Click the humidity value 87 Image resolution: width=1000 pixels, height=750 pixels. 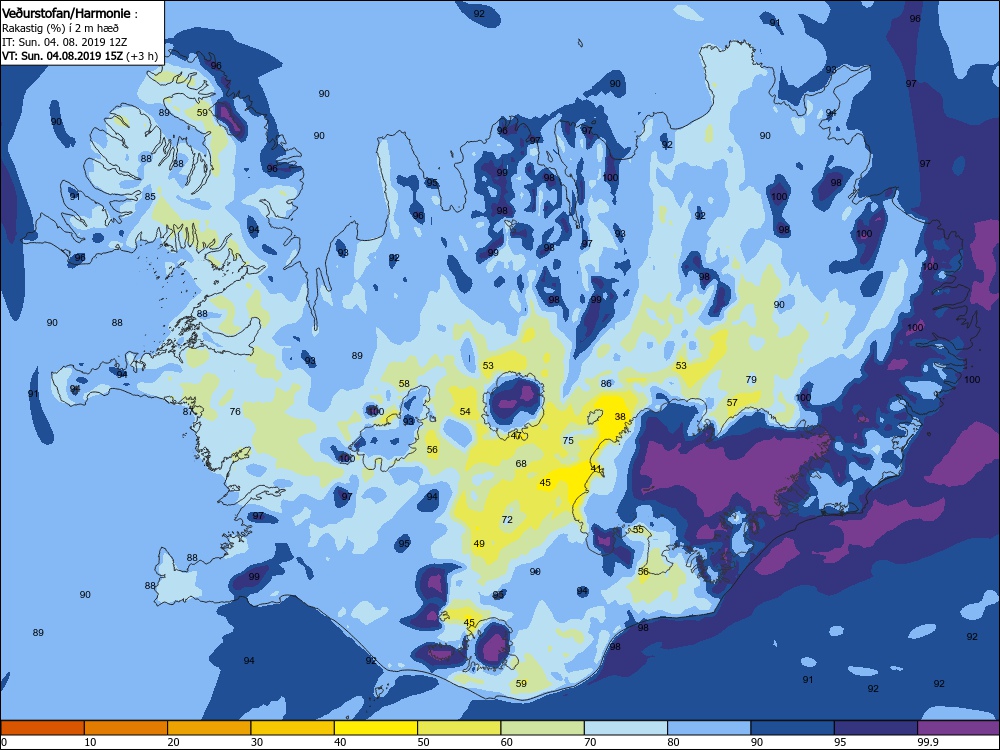[x=188, y=411]
